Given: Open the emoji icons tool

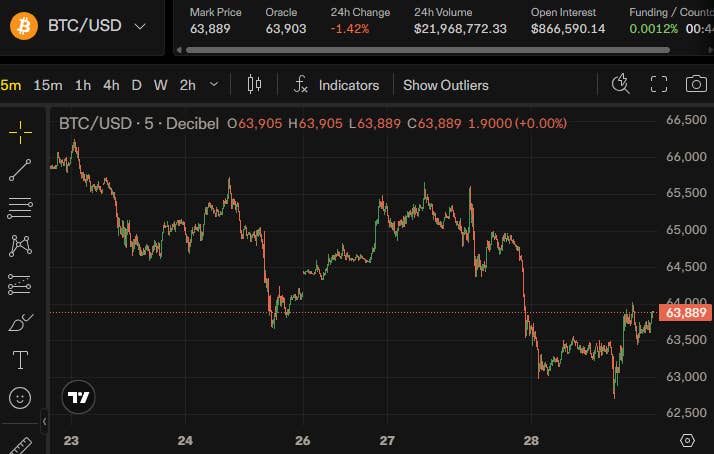Looking at the screenshot, I should [20, 398].
